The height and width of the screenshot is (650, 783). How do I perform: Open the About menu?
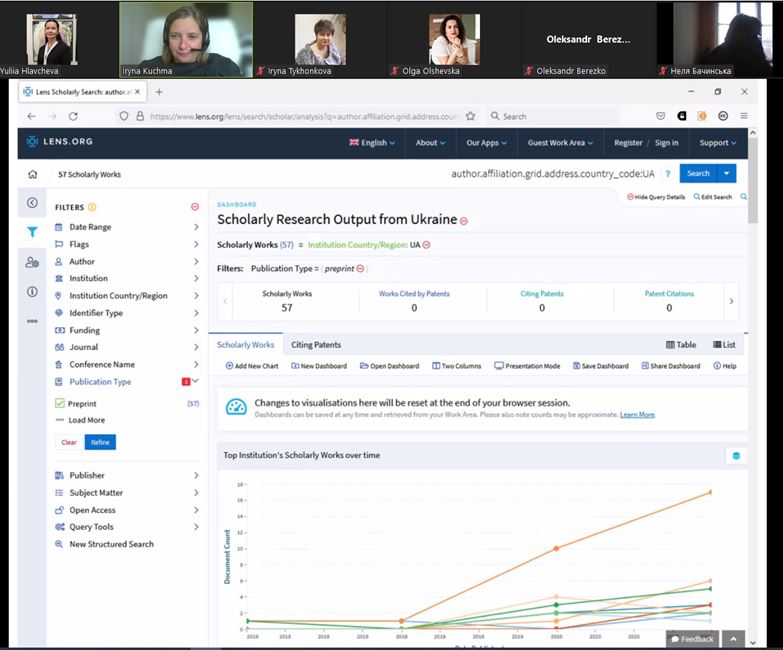(x=430, y=143)
